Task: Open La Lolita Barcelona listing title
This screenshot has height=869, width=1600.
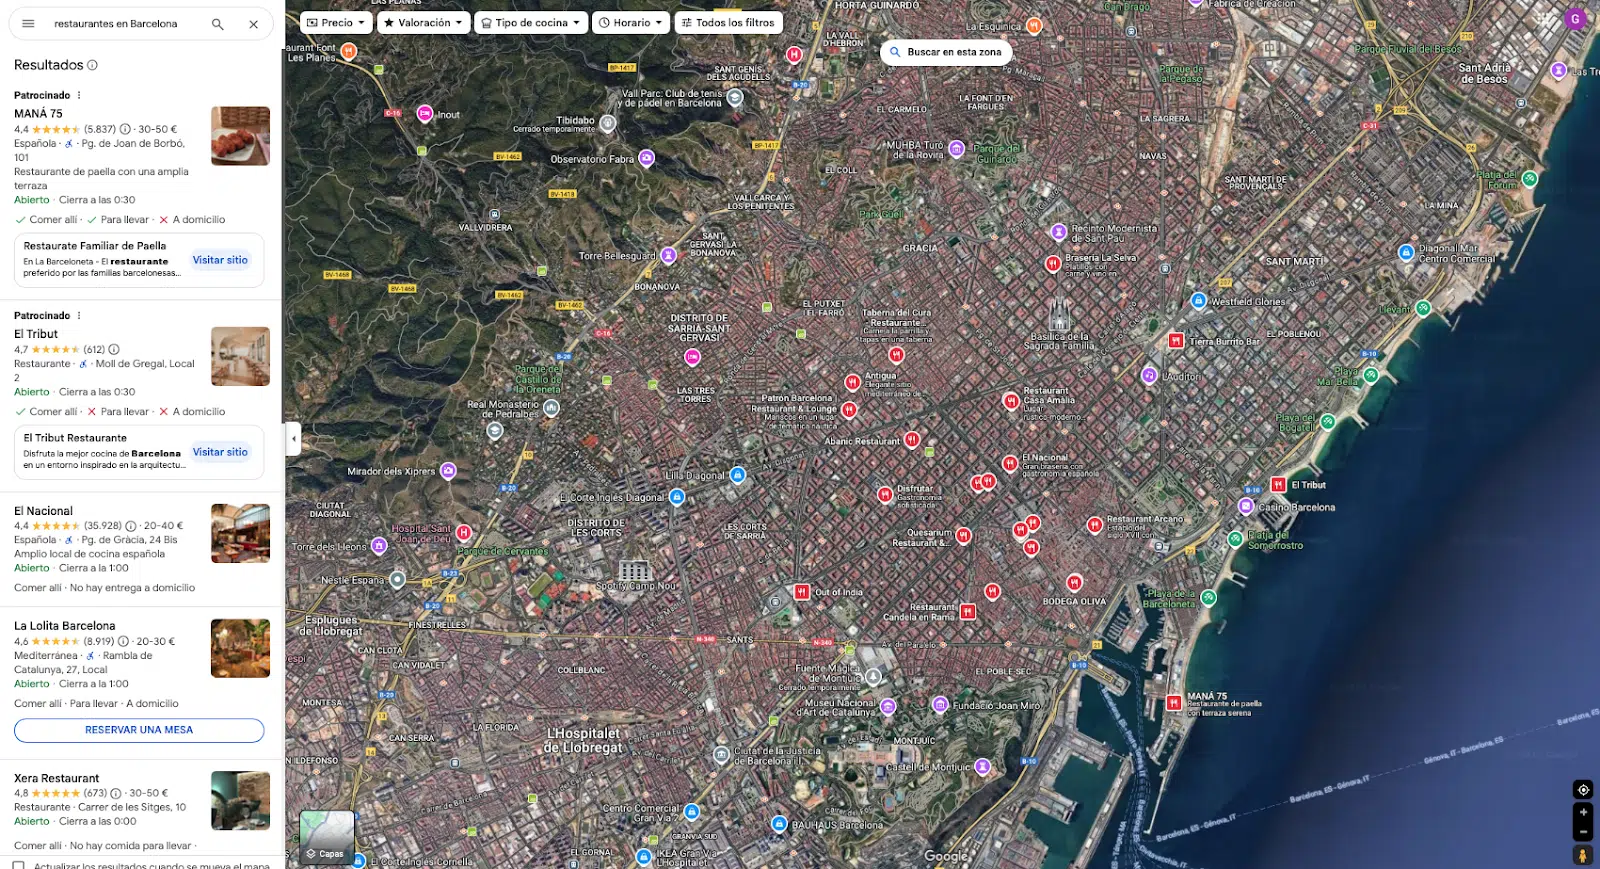Action: 65,626
